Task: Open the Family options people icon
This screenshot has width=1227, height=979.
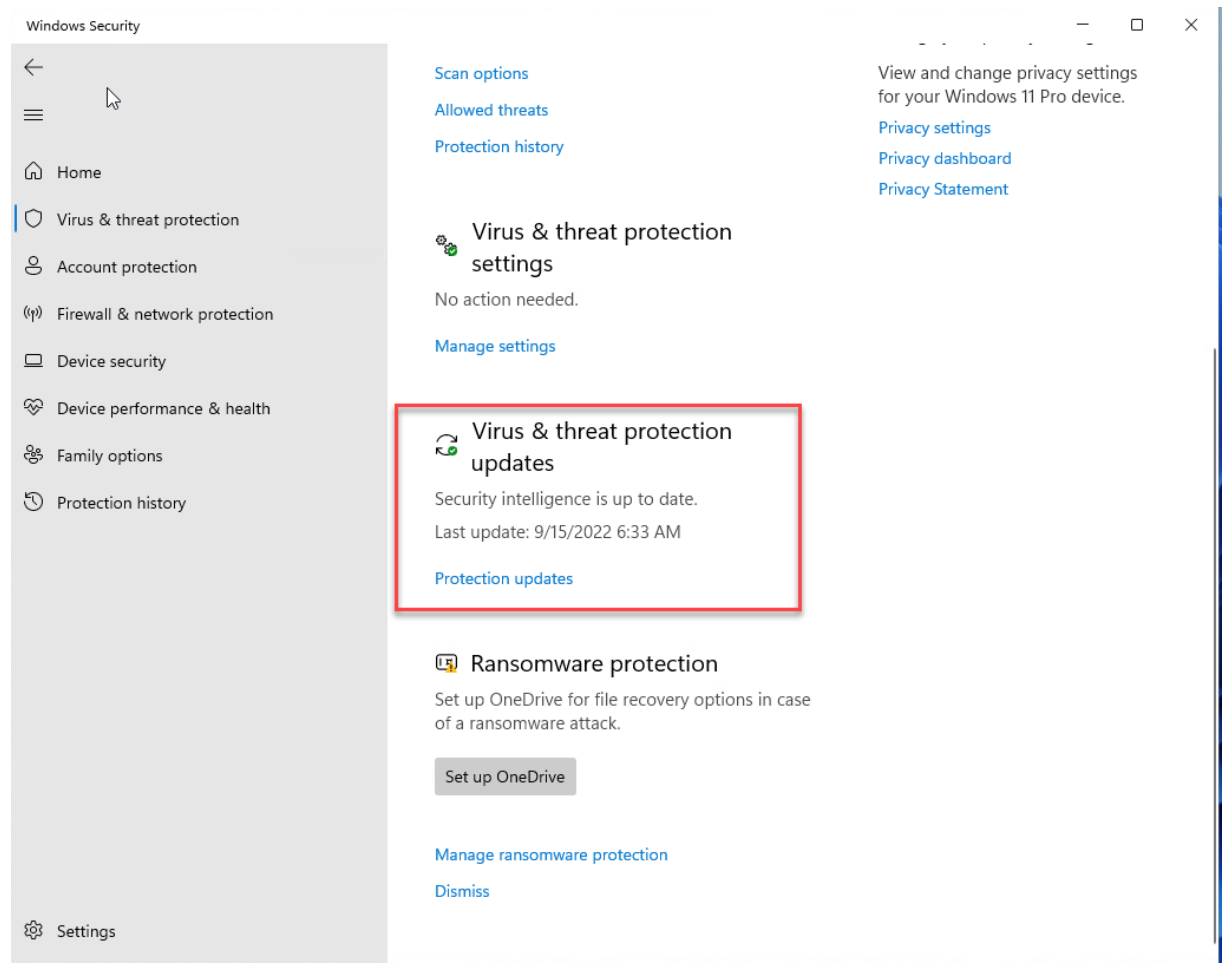Action: [34, 455]
